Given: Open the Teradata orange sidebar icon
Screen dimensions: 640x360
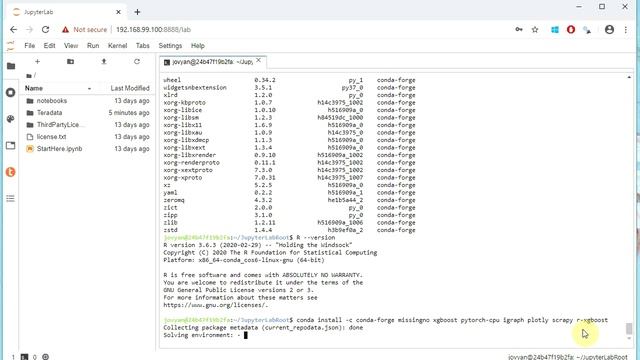Looking at the screenshot, I should [11, 172].
